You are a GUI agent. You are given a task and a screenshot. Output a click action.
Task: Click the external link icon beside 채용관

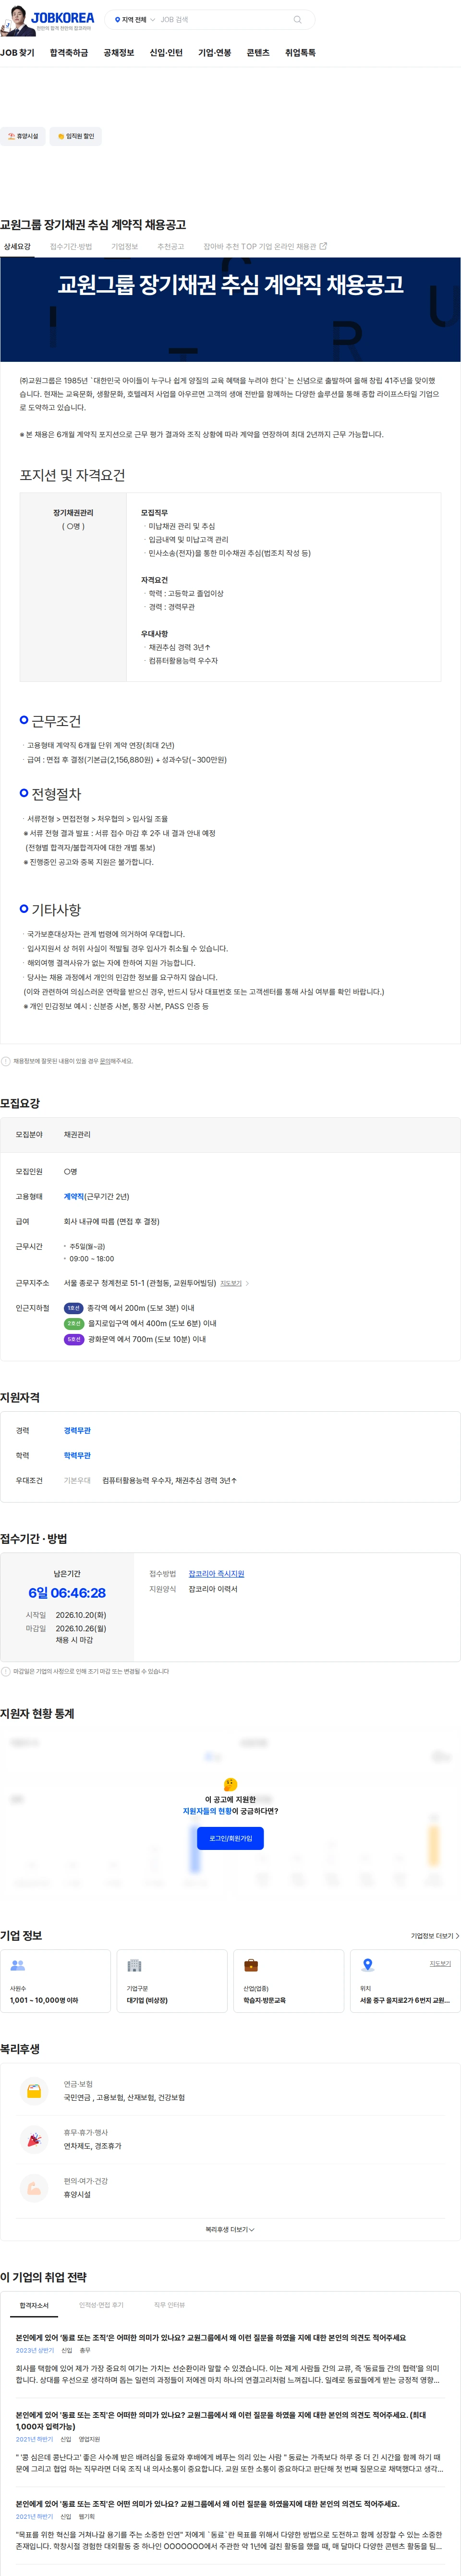(x=323, y=246)
